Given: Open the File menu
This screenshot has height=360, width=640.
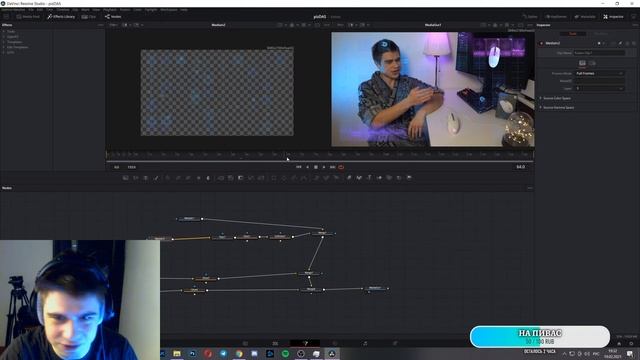Looking at the screenshot, I should [x=31, y=9].
